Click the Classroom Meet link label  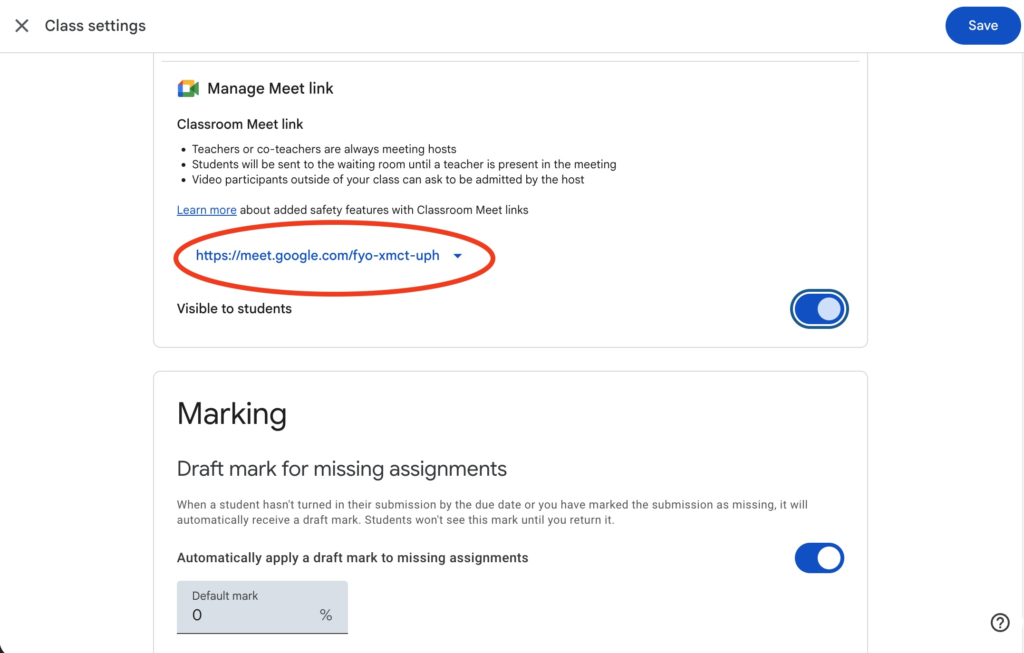[240, 124]
